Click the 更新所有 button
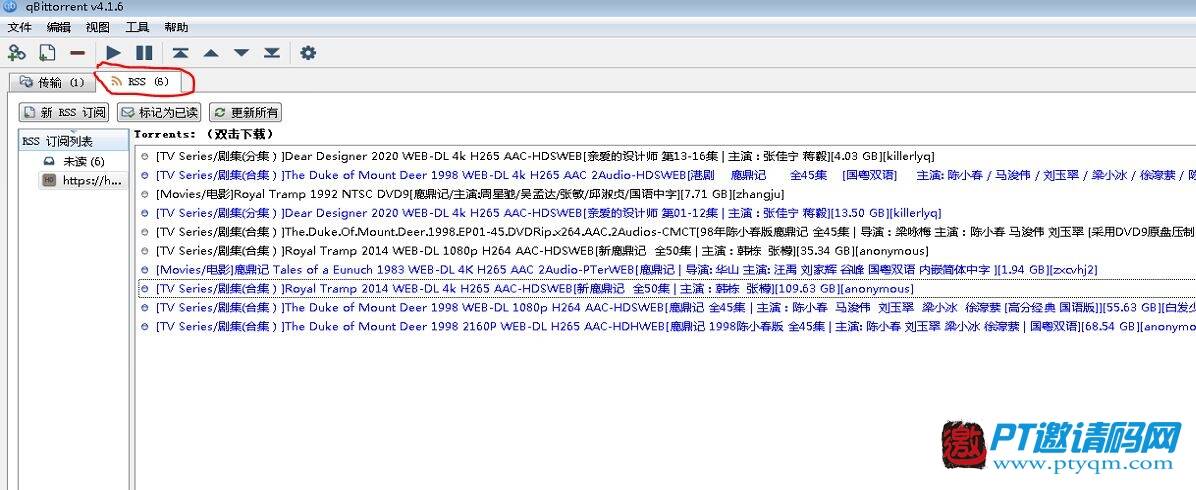This screenshot has width=1196, height=490. click(x=245, y=112)
